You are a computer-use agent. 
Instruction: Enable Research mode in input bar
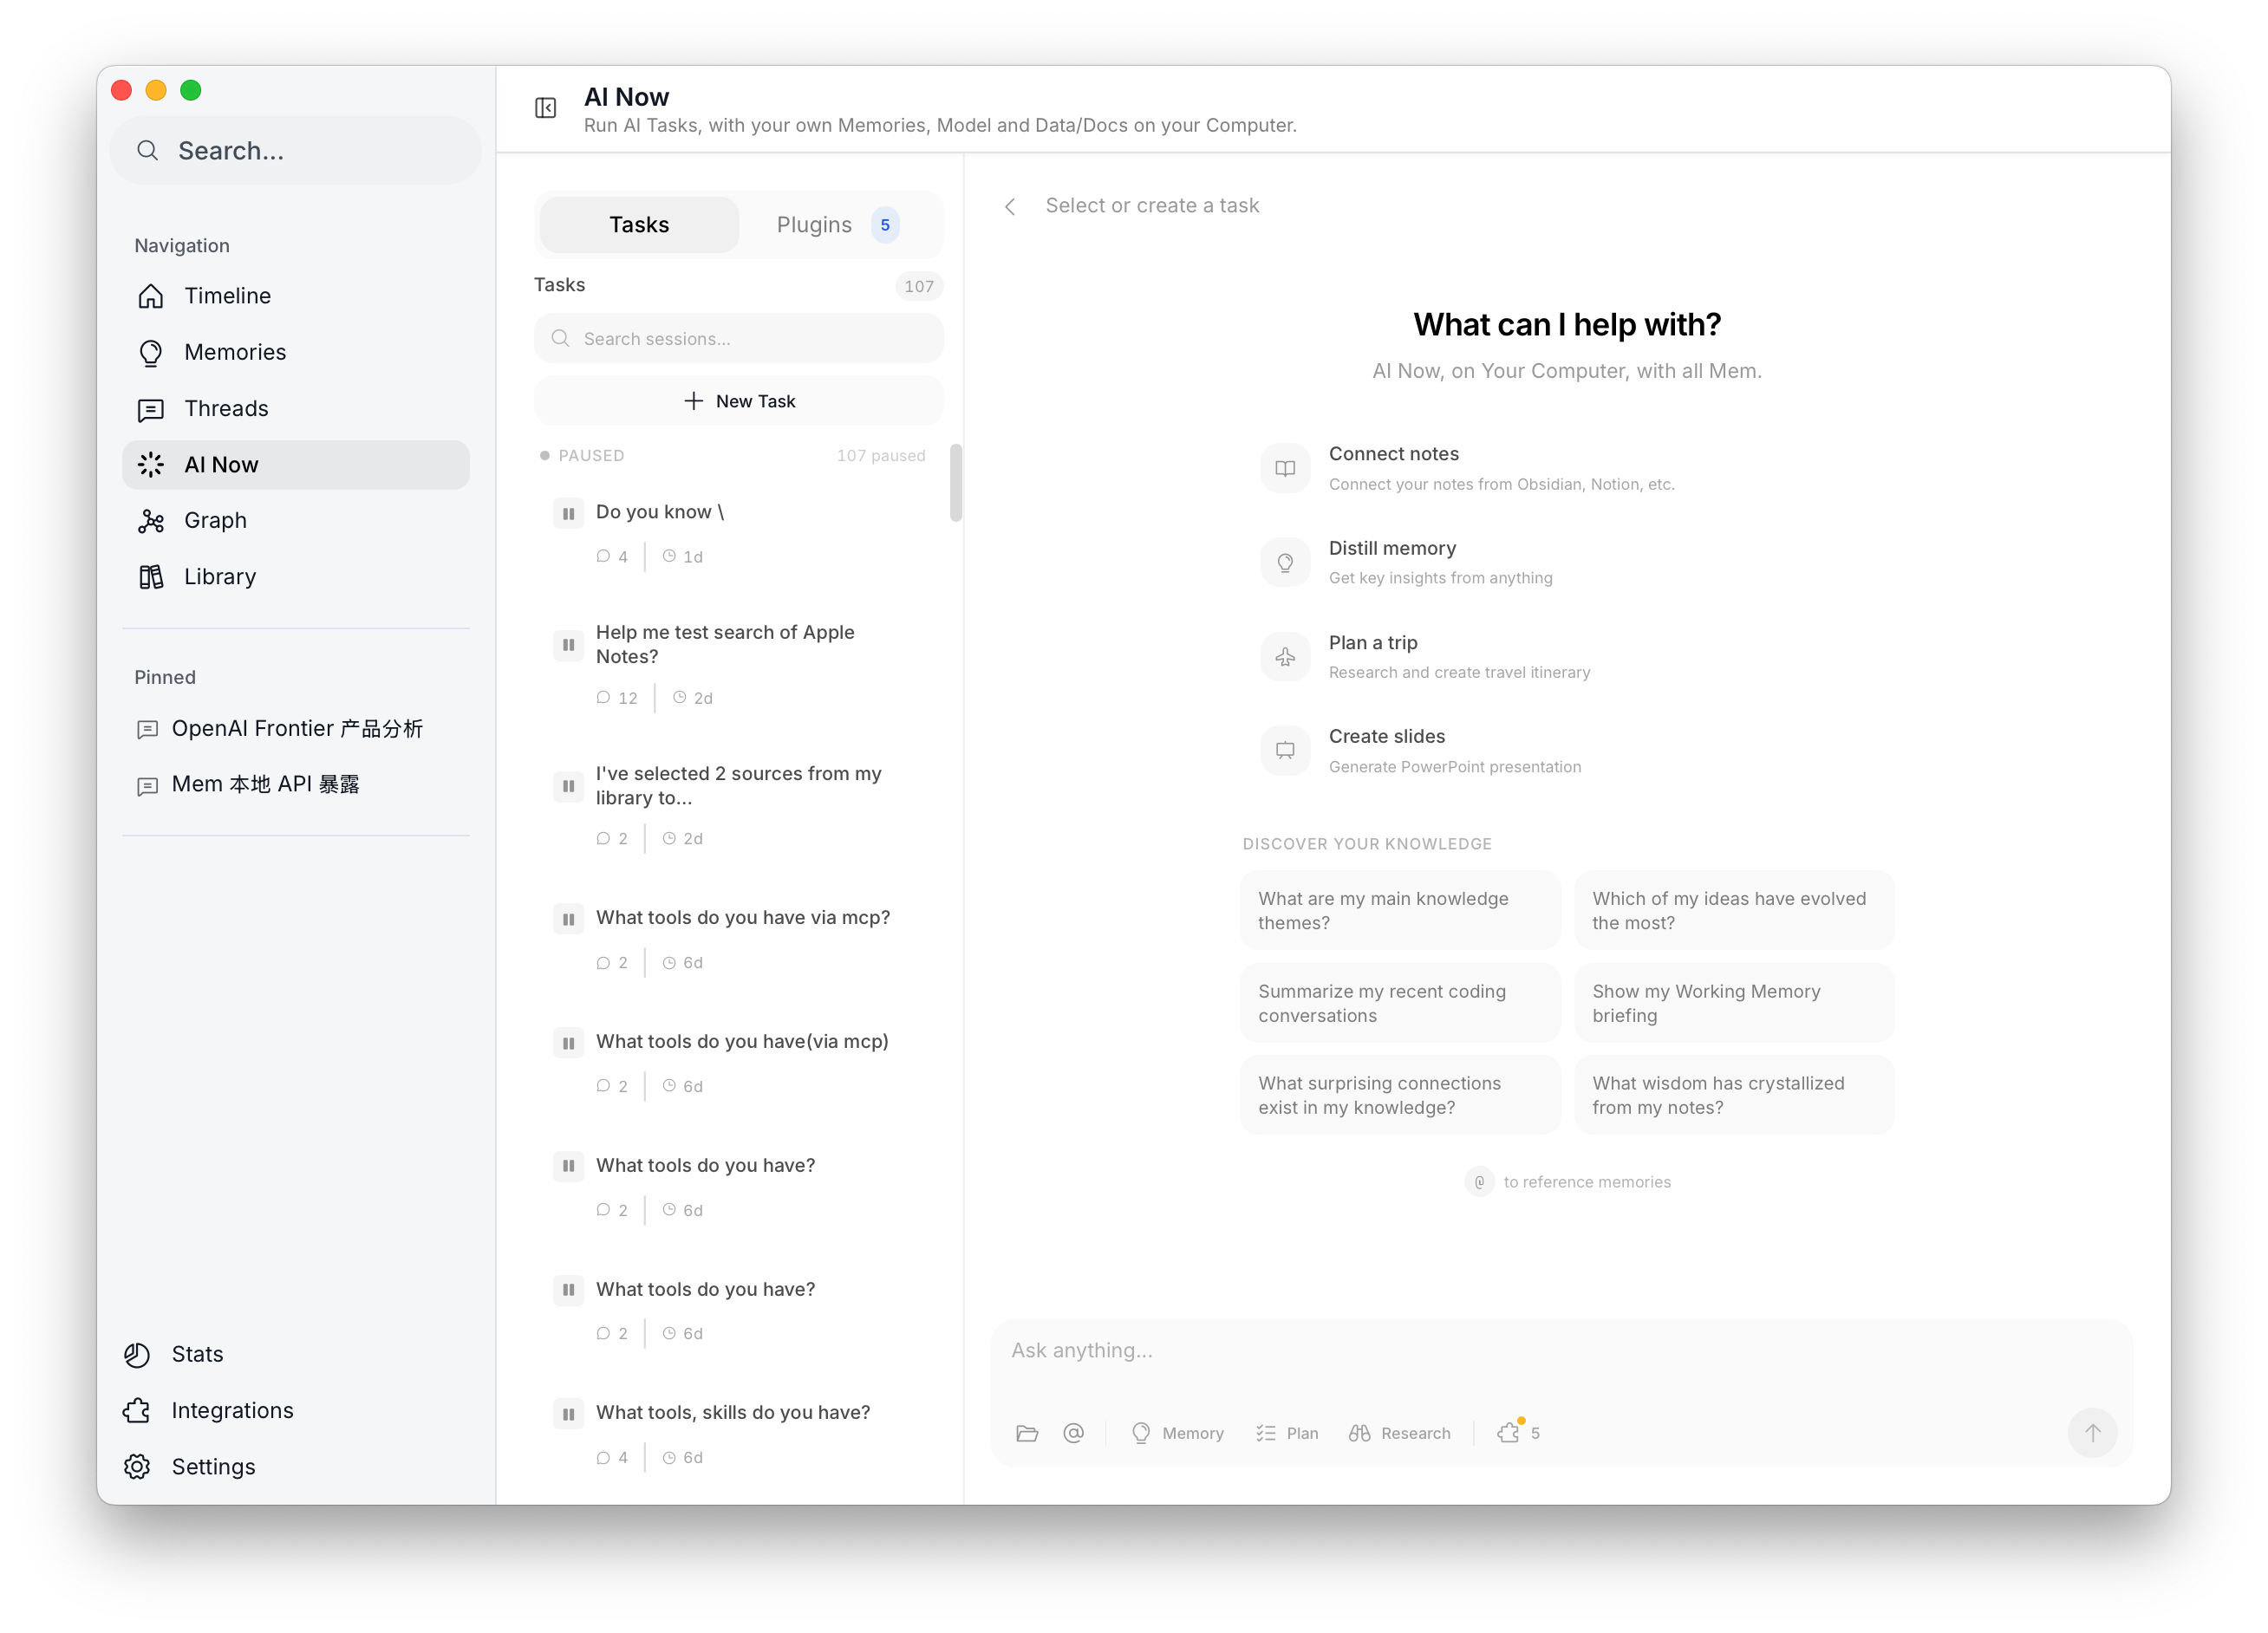(x=1399, y=1433)
